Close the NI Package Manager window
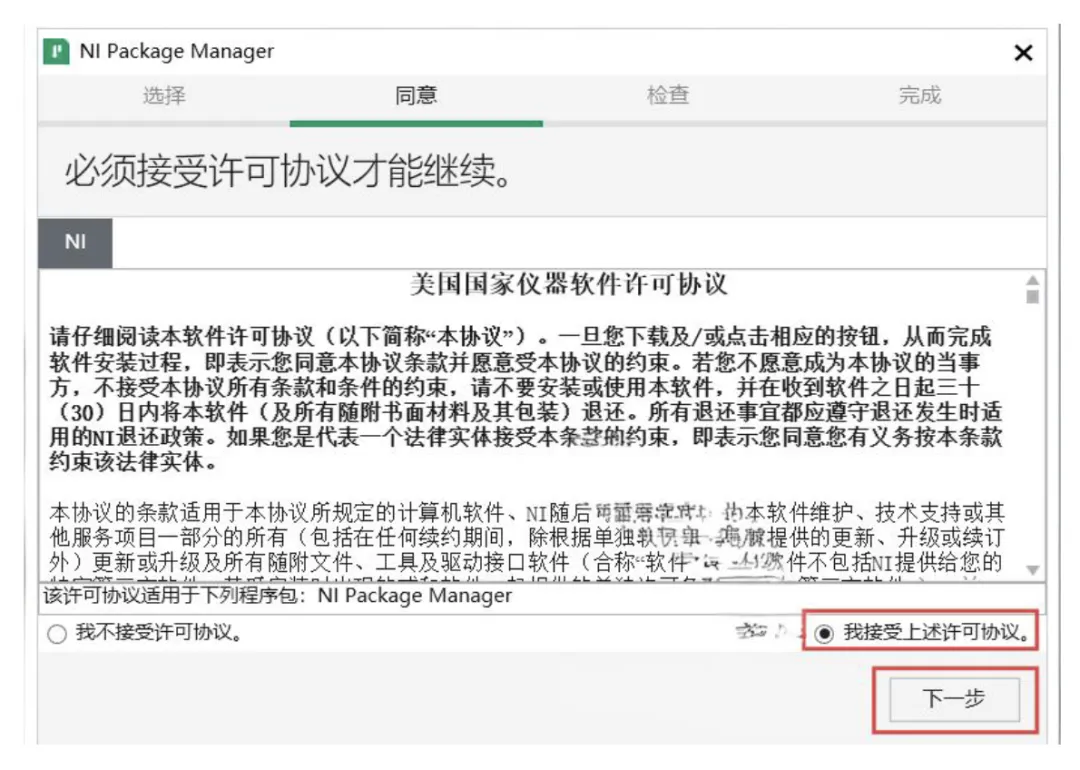Screen dimensions: 1080x770 (1023, 52)
